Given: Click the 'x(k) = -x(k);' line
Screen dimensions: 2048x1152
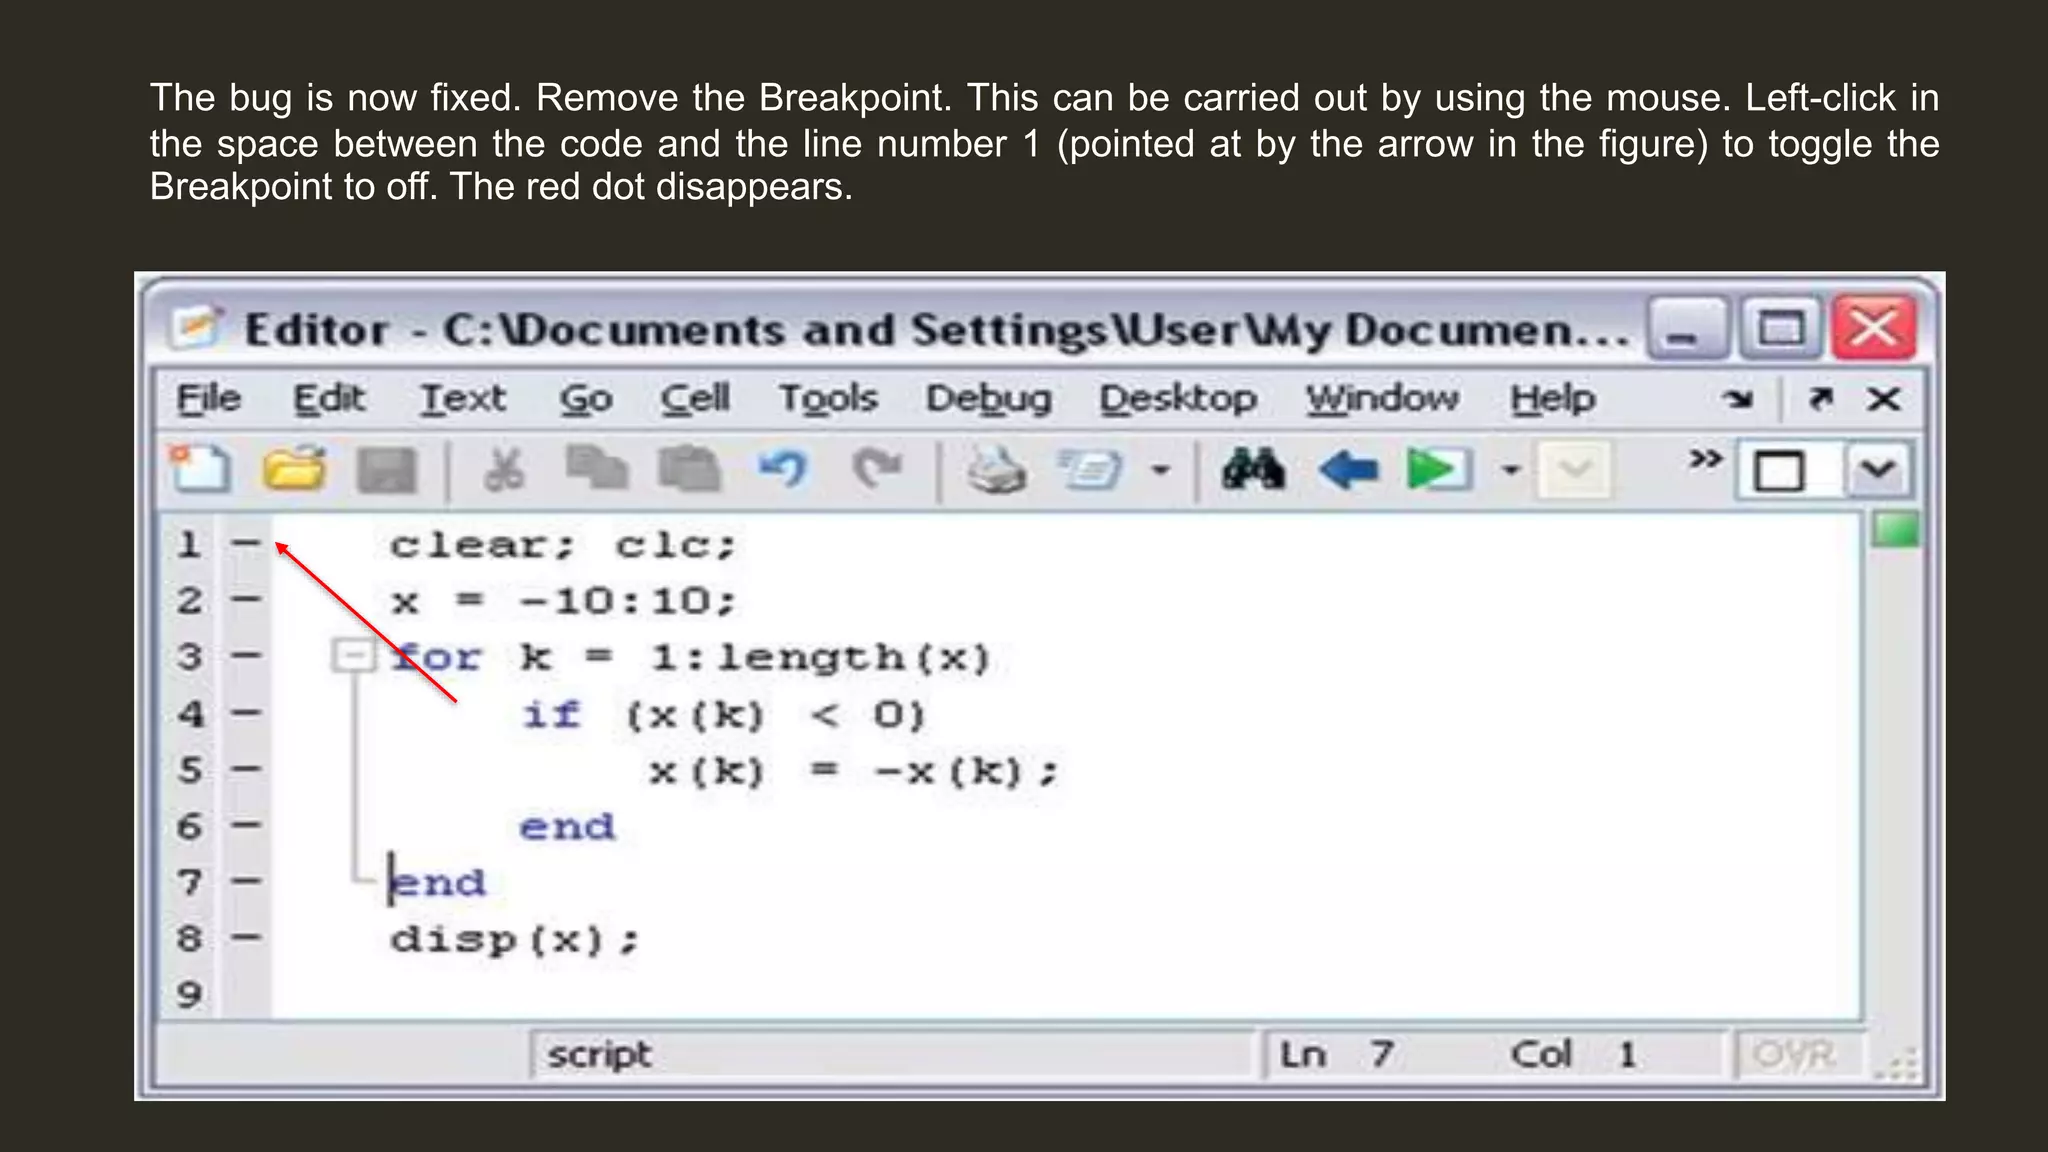Looking at the screenshot, I should [853, 771].
